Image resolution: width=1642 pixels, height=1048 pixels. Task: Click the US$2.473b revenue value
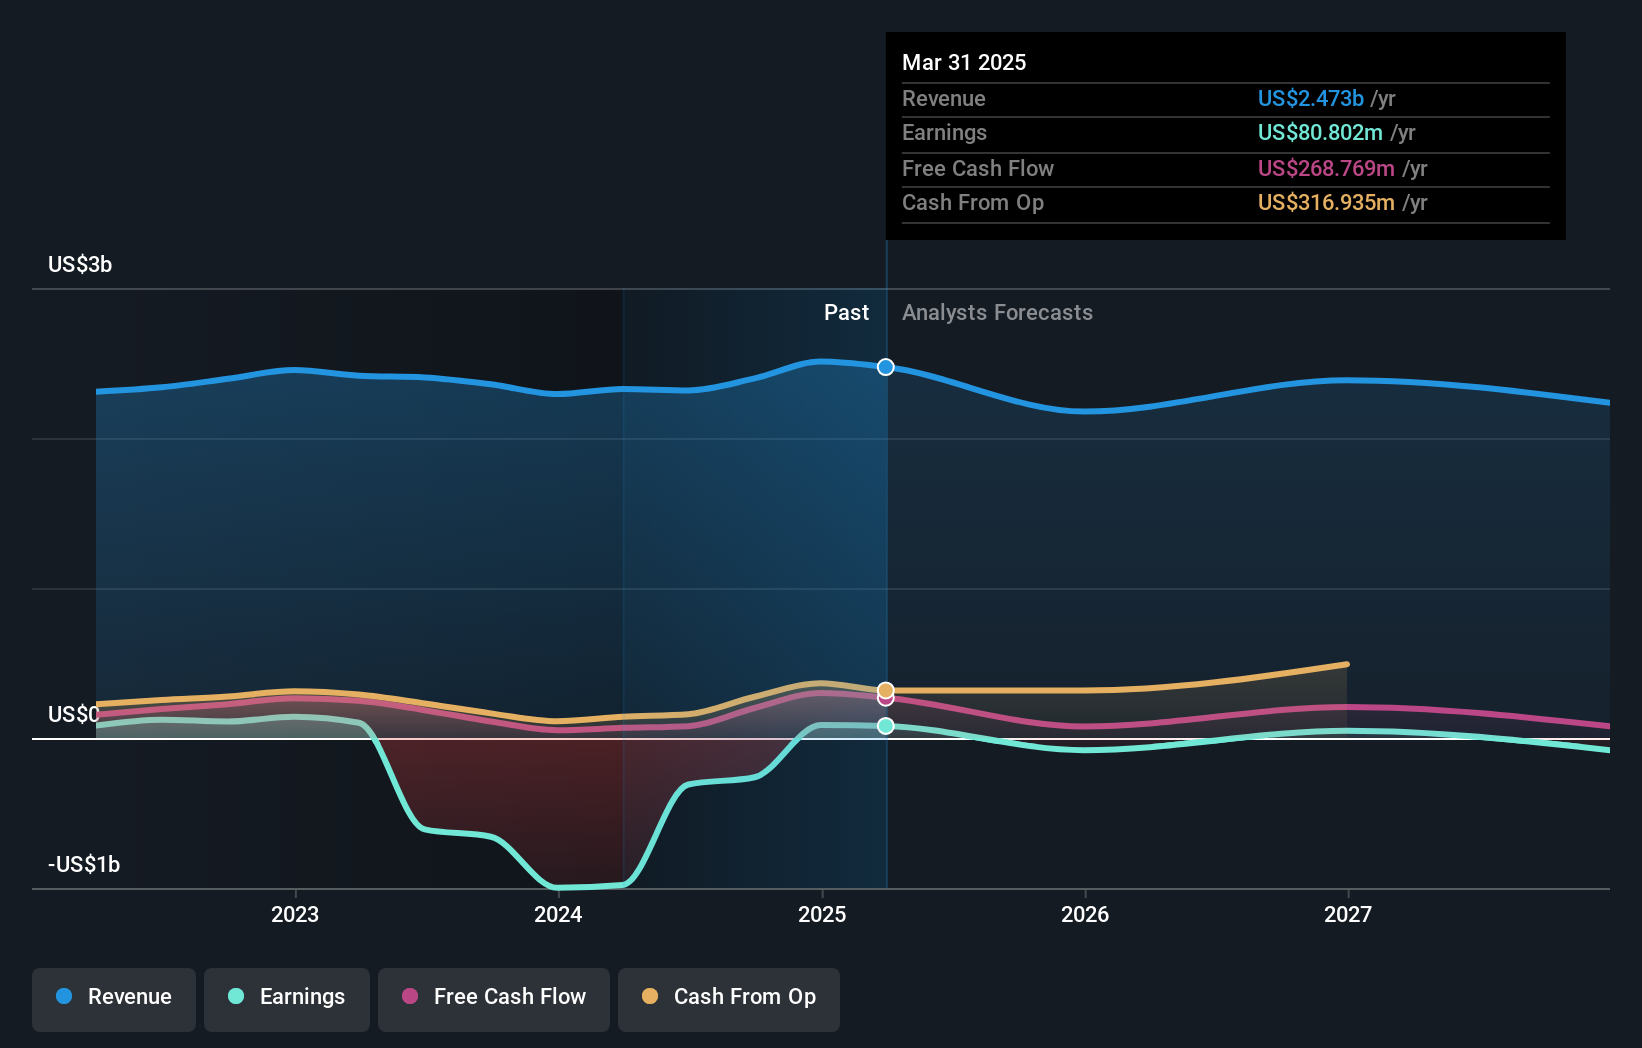tap(1310, 99)
